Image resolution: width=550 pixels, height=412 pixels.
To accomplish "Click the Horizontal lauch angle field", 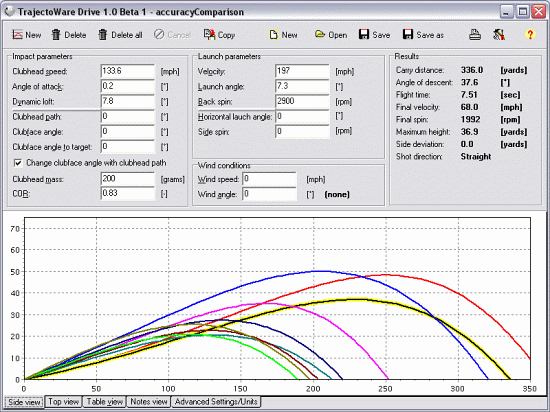I will [x=302, y=116].
